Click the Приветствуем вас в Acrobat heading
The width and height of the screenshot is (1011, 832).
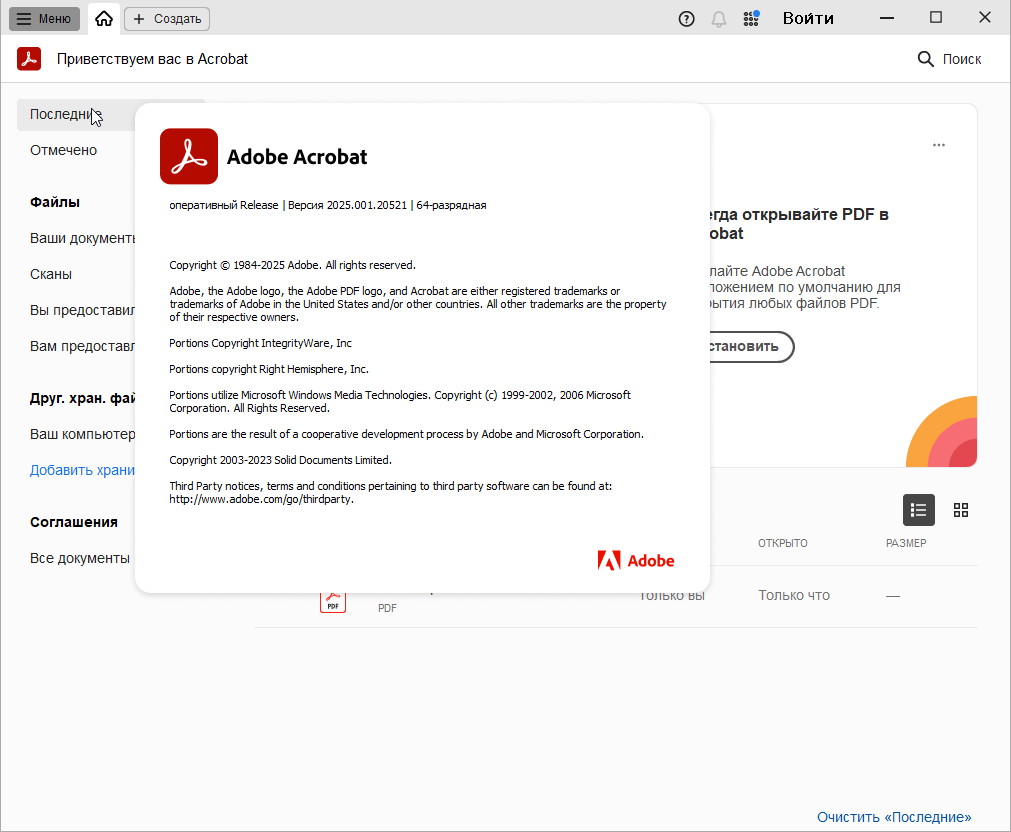152,59
